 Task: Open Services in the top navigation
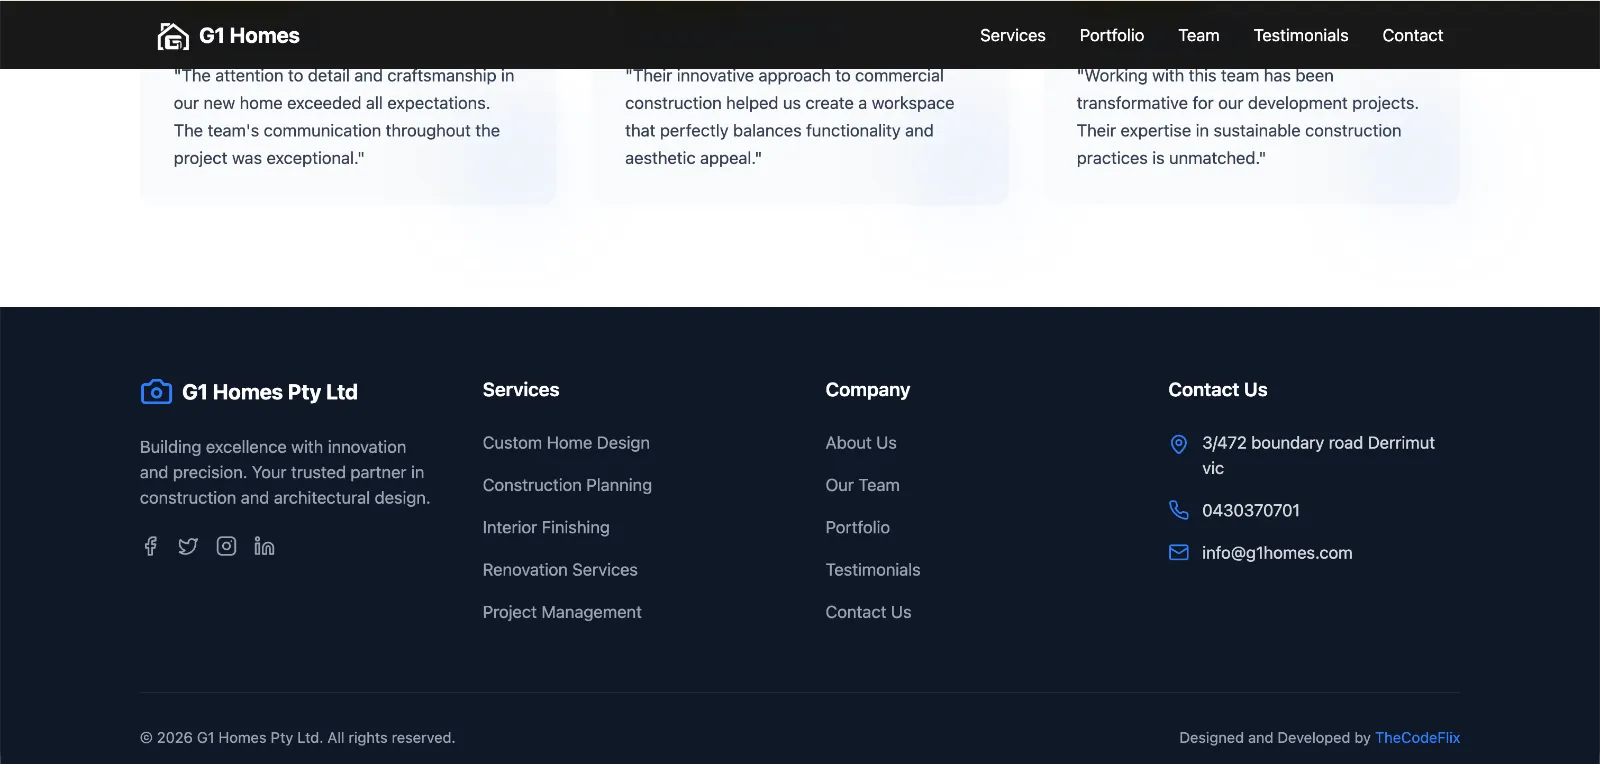(x=1012, y=36)
